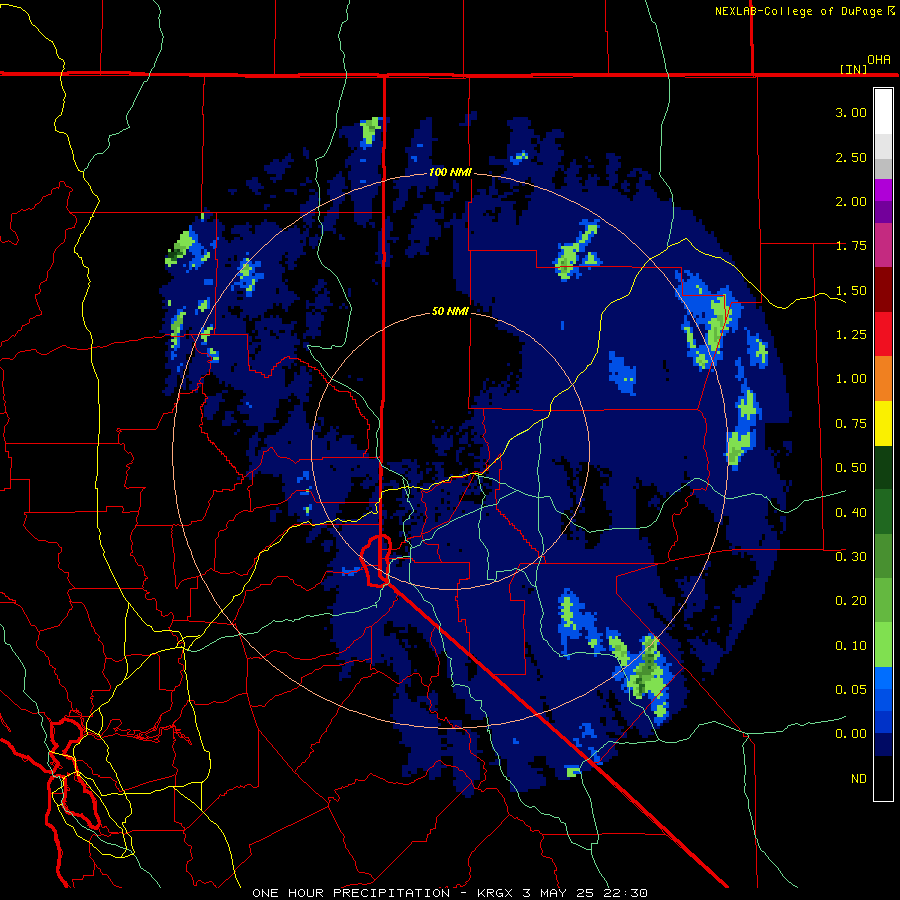Select the brightest green swatch beside 0.10
This screenshot has height=900, width=900.
click(883, 645)
